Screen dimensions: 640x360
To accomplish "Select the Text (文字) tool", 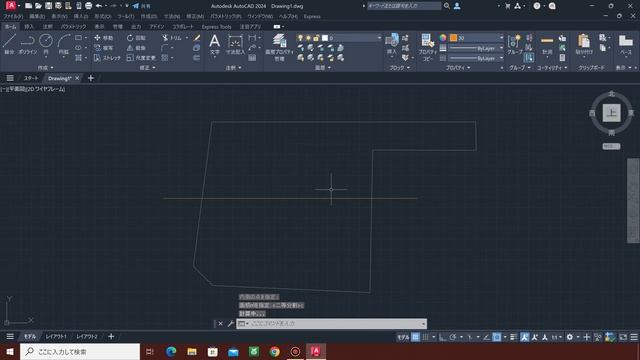I will (x=214, y=44).
